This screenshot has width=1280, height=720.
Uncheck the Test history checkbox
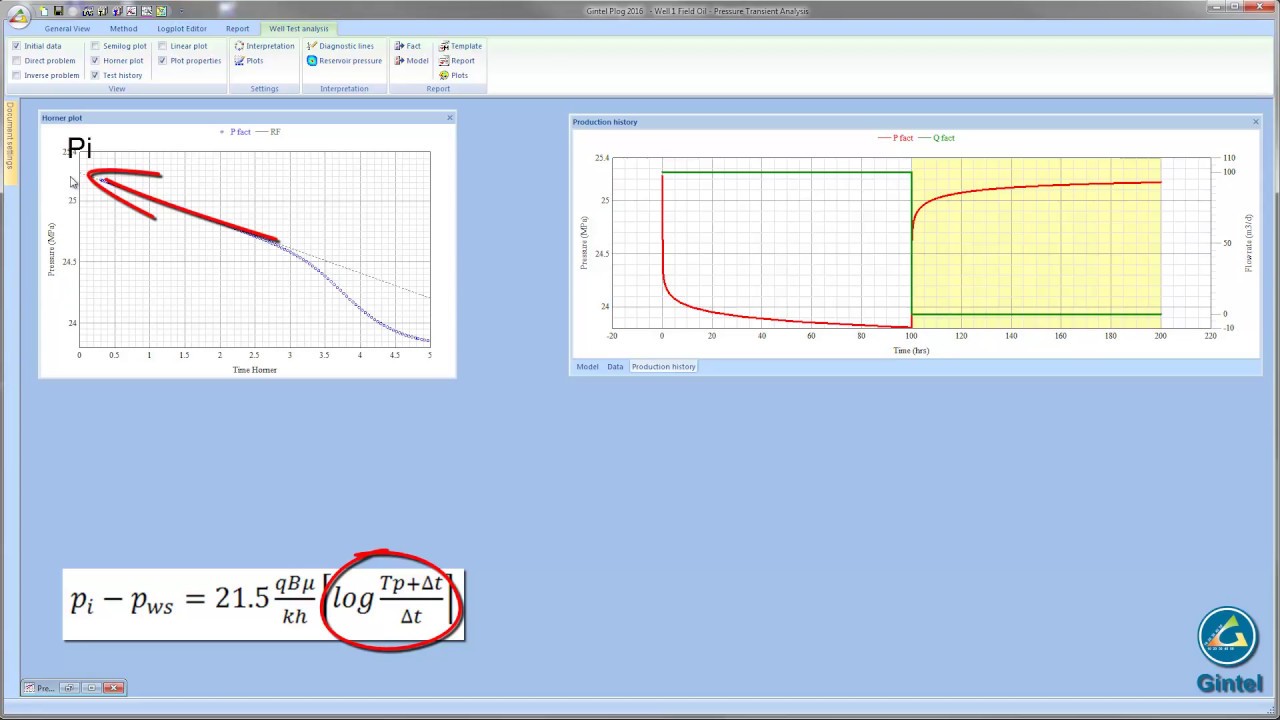pos(95,75)
